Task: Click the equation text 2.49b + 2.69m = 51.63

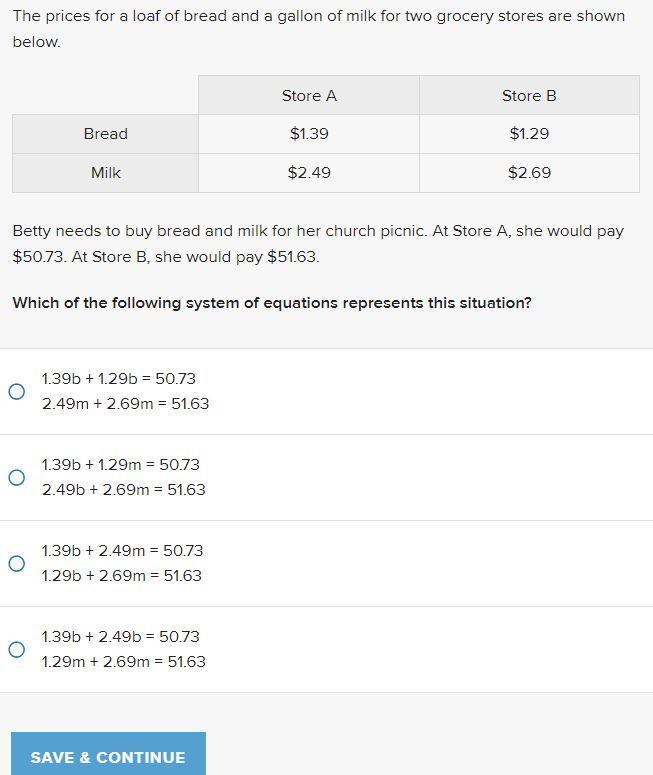Action: (x=123, y=490)
